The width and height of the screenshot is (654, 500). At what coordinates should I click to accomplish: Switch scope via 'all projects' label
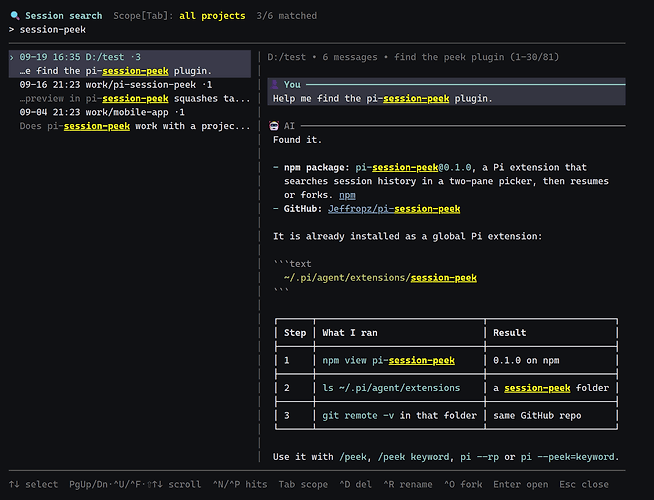pyautogui.click(x=212, y=16)
